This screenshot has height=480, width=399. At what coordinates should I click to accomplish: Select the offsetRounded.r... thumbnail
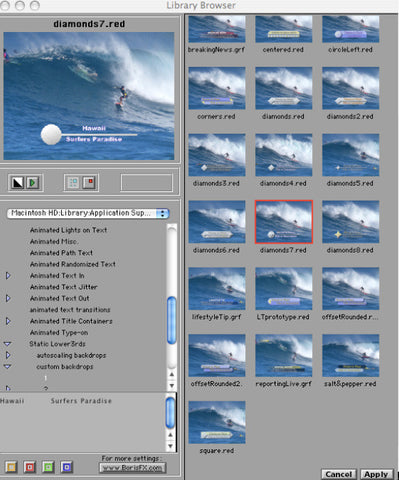(x=351, y=289)
